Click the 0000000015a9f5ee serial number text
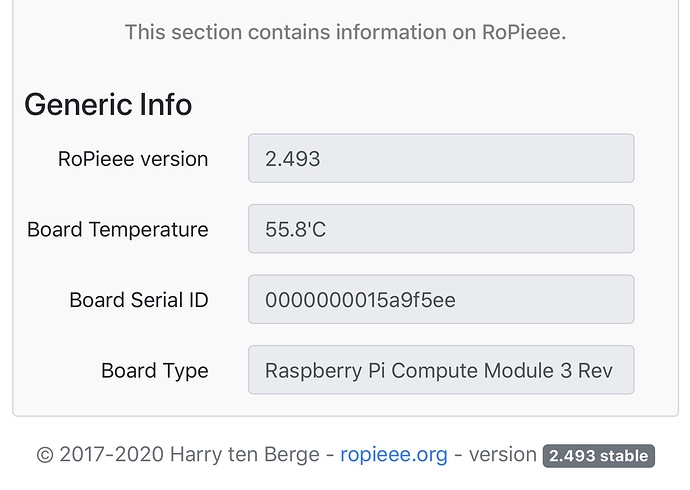This screenshot has height=490, width=690. pos(360,300)
